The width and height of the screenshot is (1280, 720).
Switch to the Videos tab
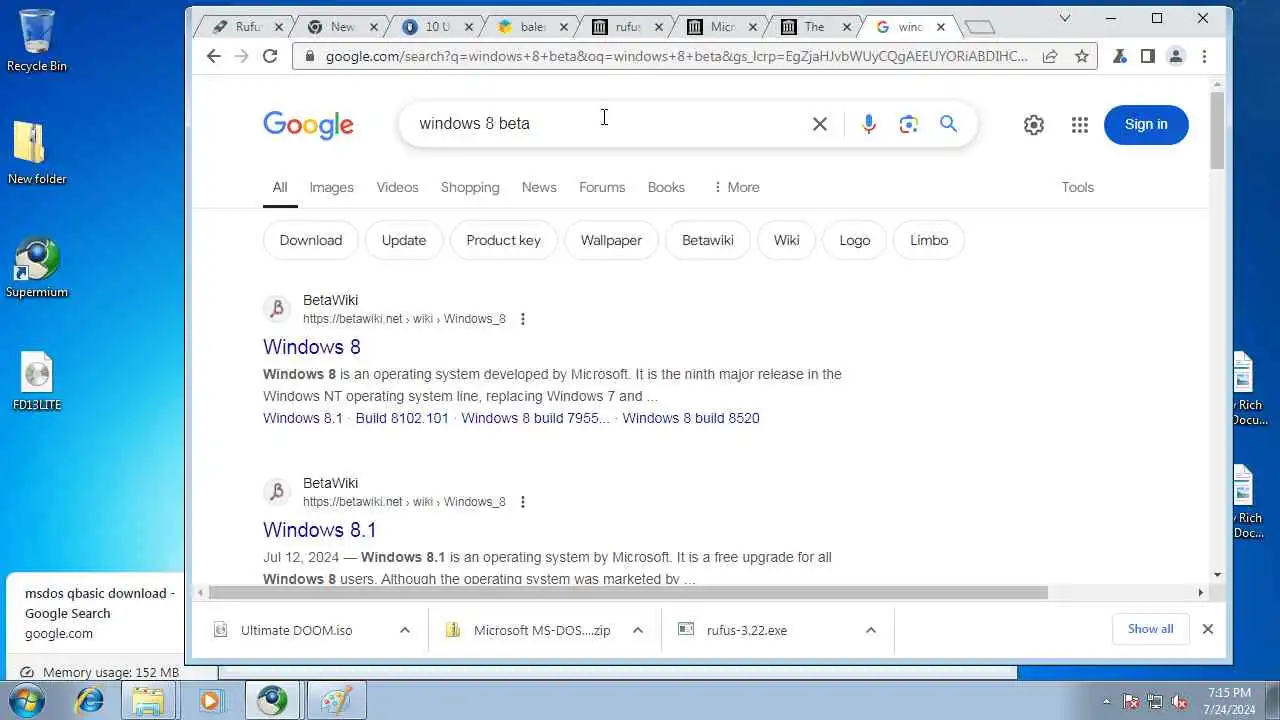point(397,187)
